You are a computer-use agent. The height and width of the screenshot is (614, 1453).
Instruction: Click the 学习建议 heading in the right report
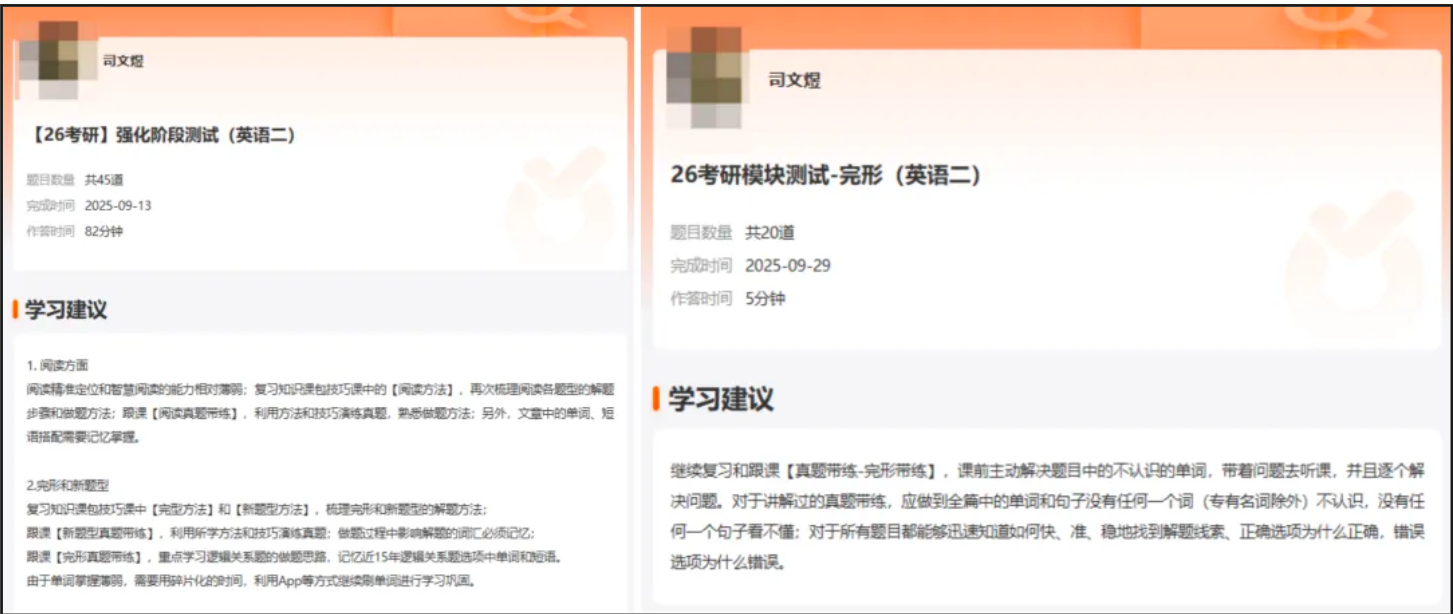721,399
